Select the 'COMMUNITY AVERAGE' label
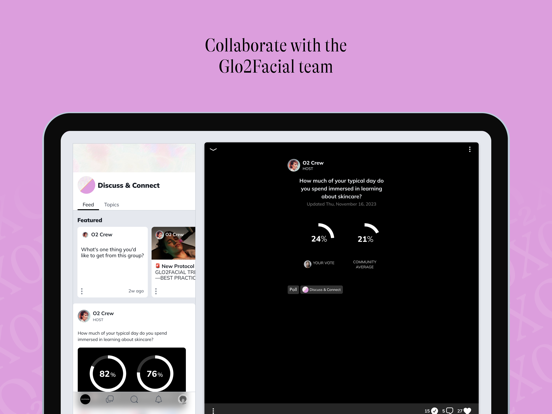Screen dimensions: 552x414 (365, 264)
